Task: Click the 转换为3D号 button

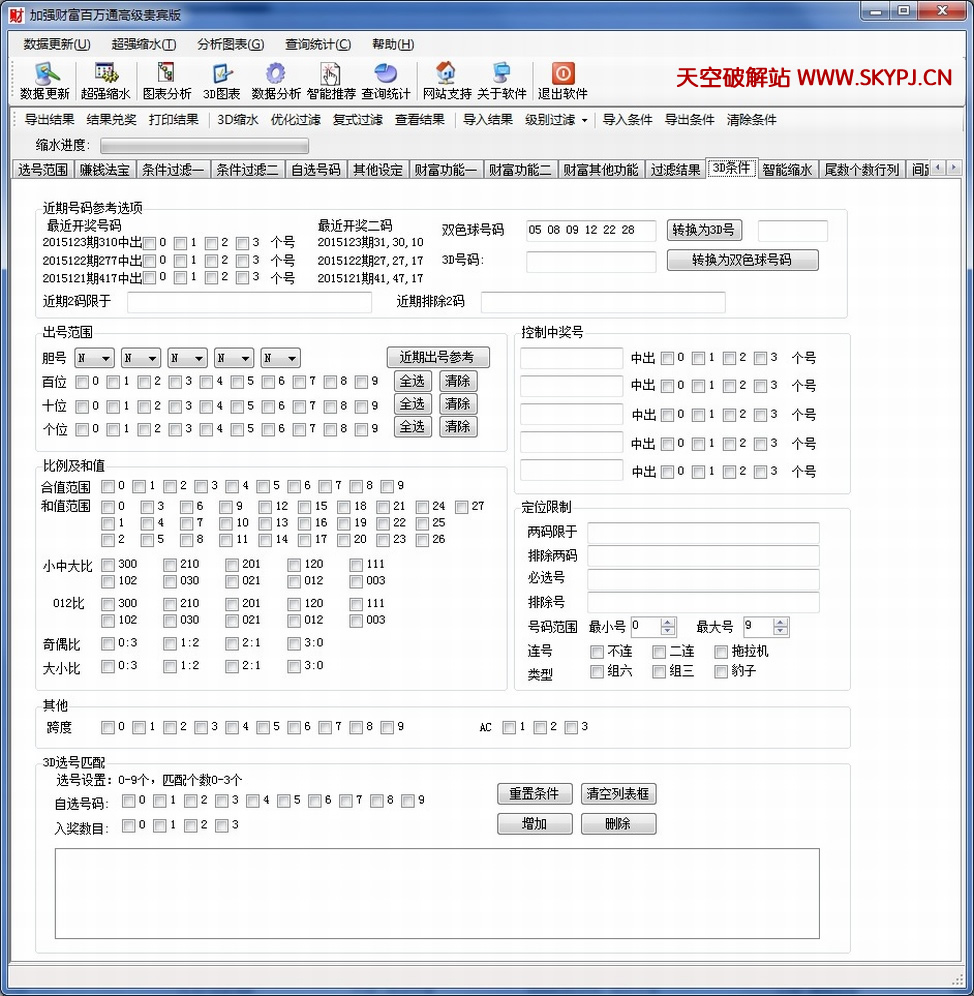Action: [705, 230]
